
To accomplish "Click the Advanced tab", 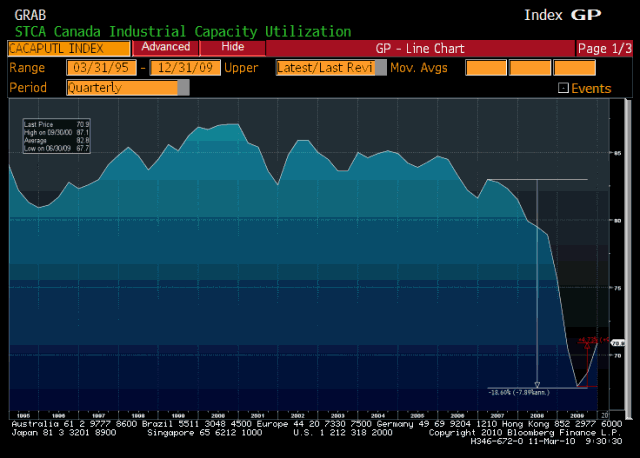I will [x=166, y=47].
